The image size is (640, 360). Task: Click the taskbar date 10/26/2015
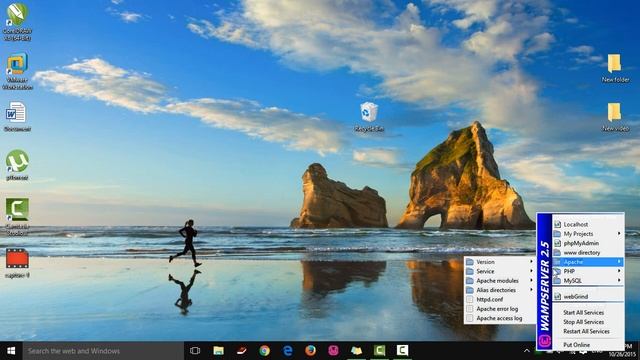point(622,355)
